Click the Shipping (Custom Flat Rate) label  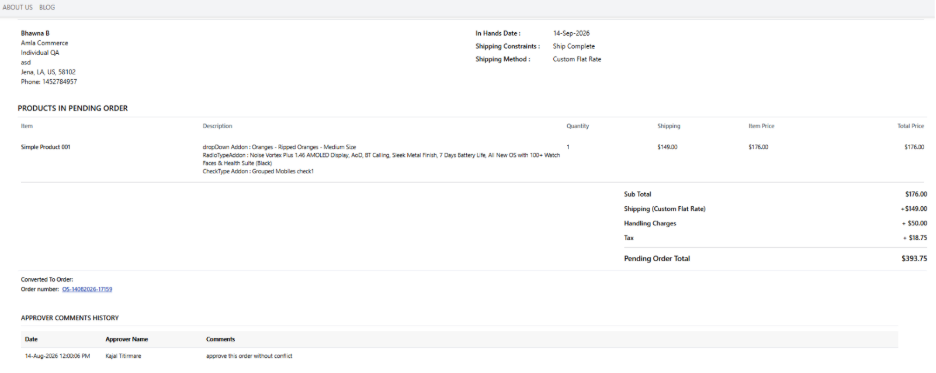[x=664, y=209]
